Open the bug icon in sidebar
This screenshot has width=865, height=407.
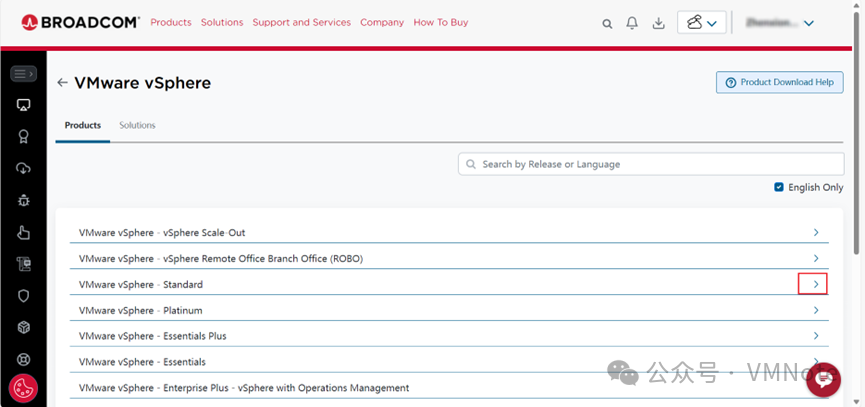23,200
